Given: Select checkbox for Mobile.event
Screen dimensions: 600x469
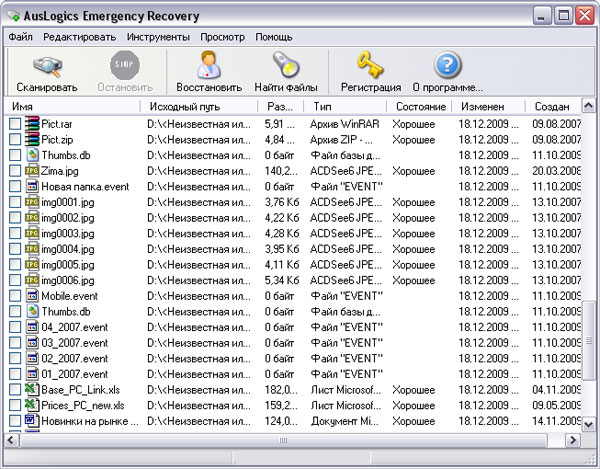Looking at the screenshot, I should tap(15, 296).
